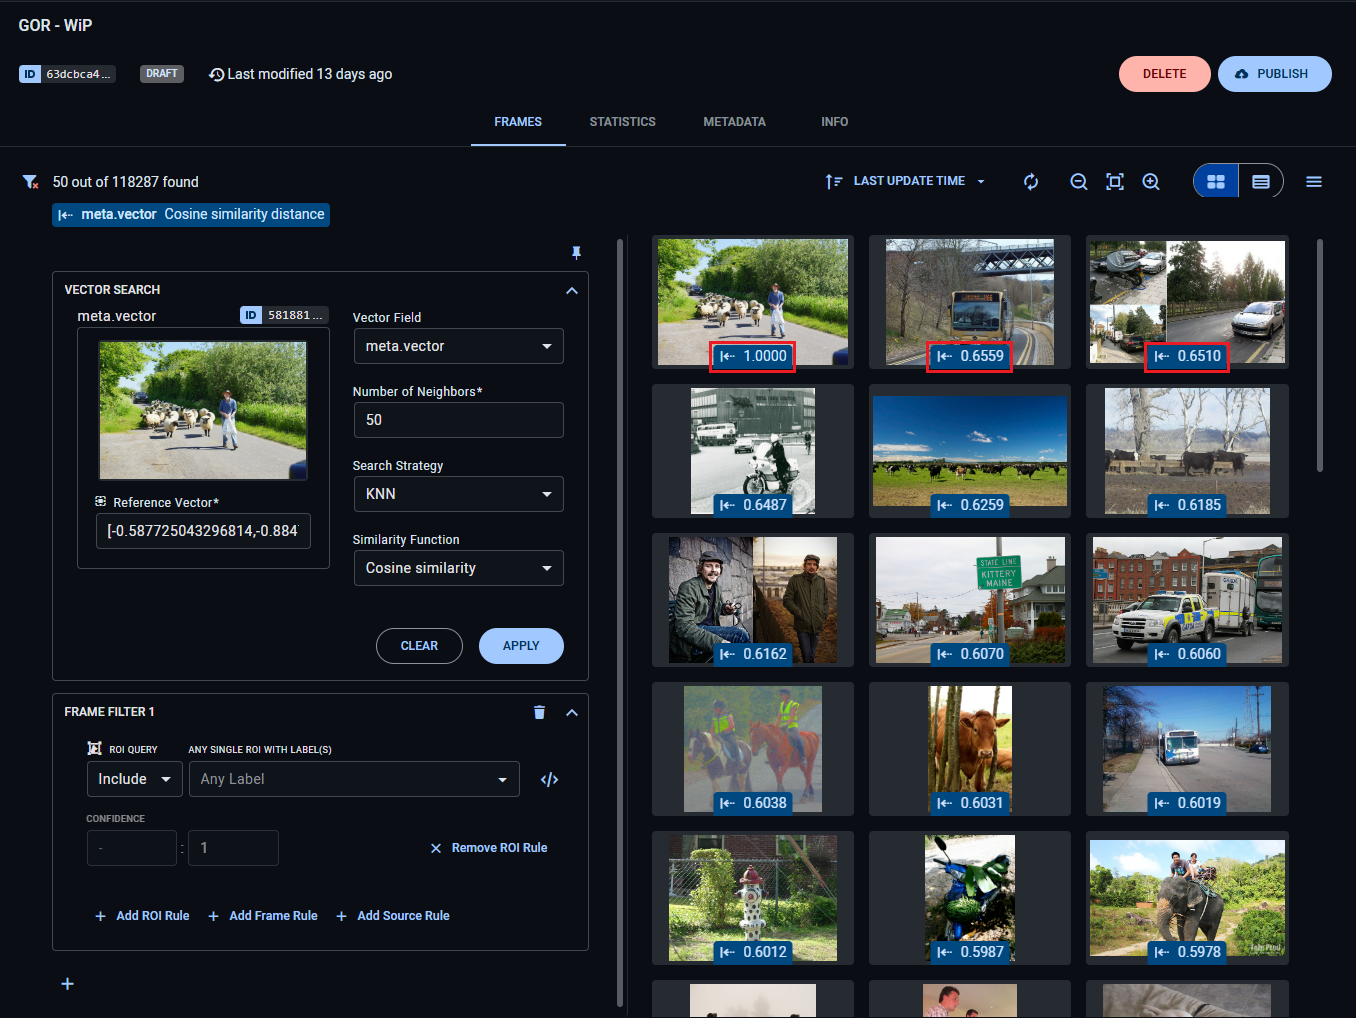Open the code editor for the ROI query
1356x1018 pixels.
(549, 779)
